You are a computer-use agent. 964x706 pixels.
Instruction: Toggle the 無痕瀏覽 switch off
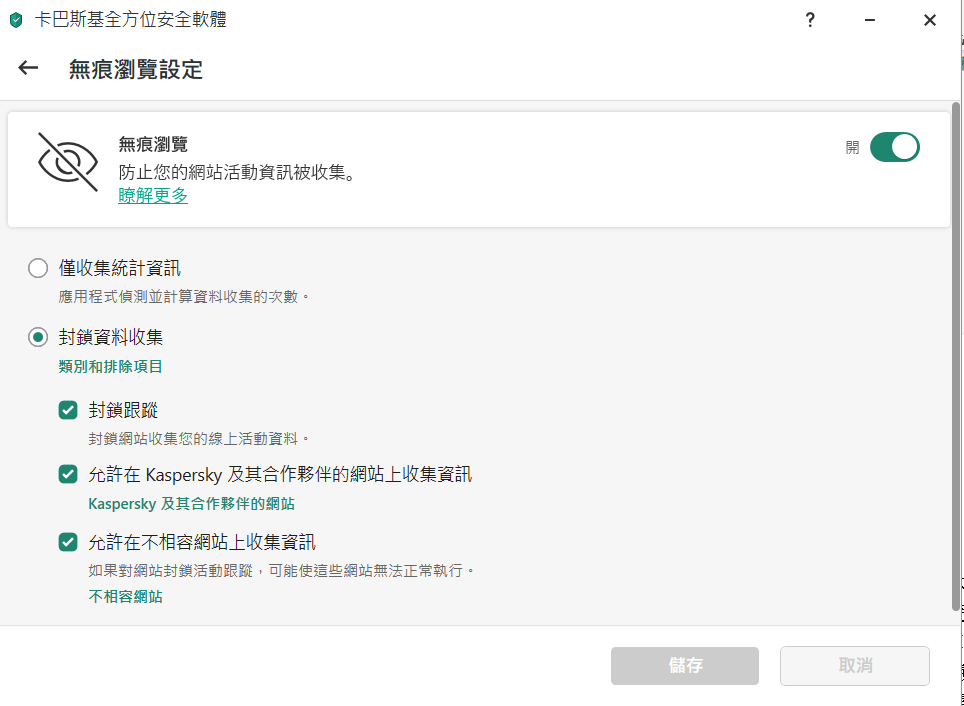(894, 147)
